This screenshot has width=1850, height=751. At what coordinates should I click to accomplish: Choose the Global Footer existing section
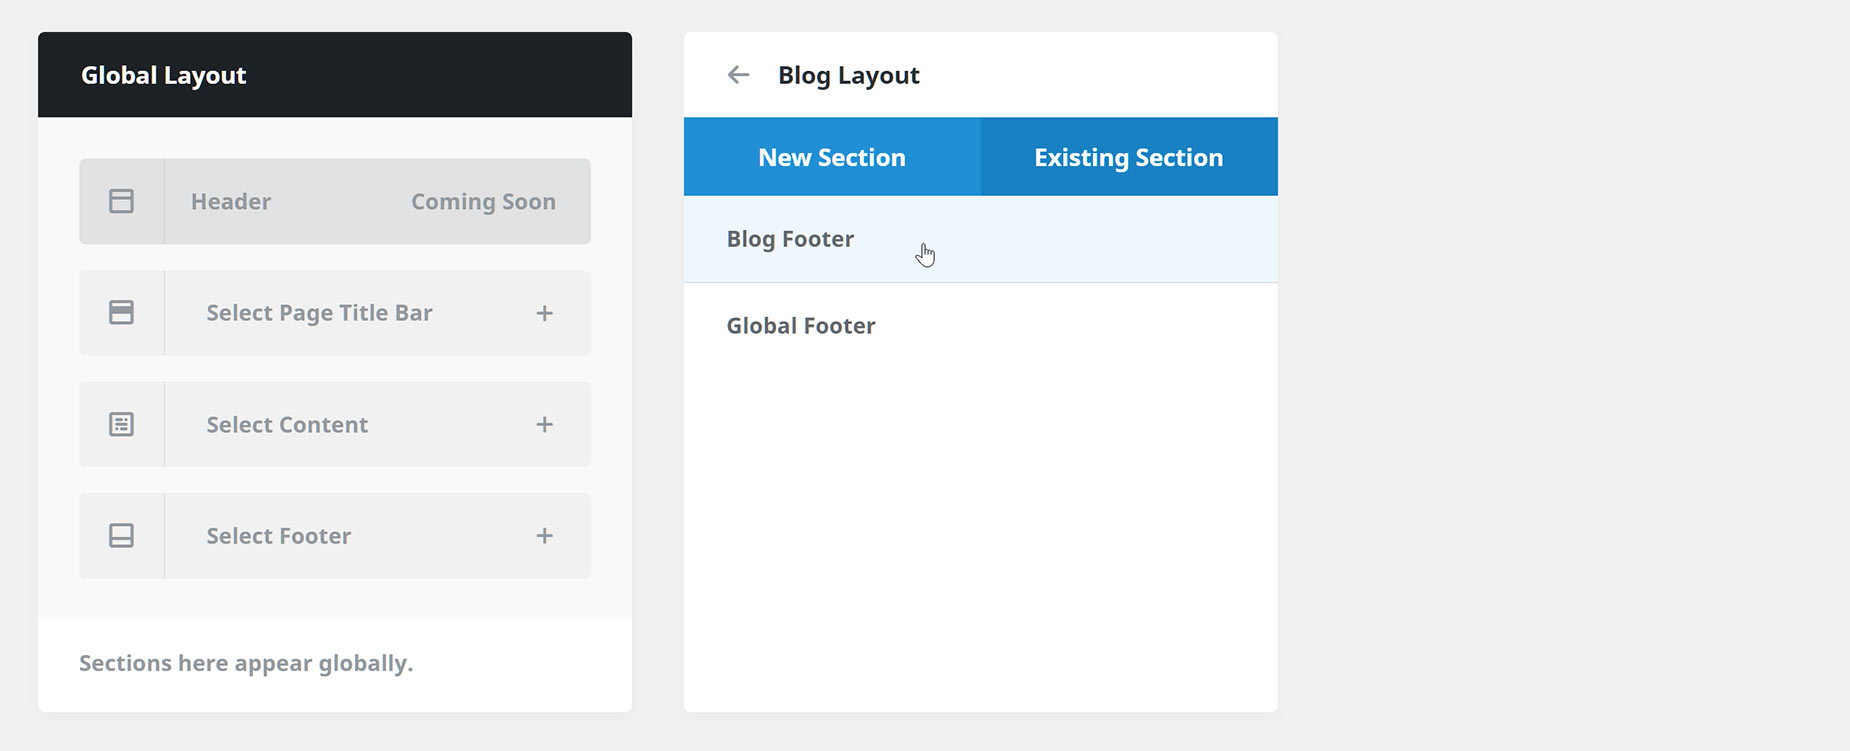(981, 326)
